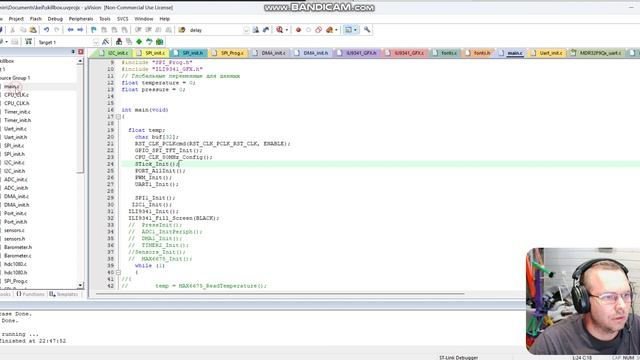
Task: Navigate backwards with the left arrow icon
Action: pos(70,30)
